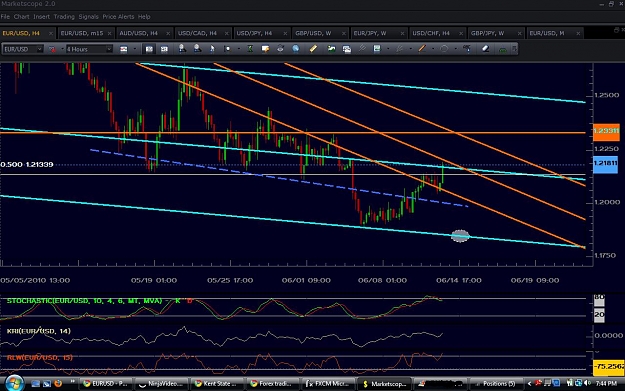Open the Help menu
This screenshot has width=625, height=391.
point(144,17)
